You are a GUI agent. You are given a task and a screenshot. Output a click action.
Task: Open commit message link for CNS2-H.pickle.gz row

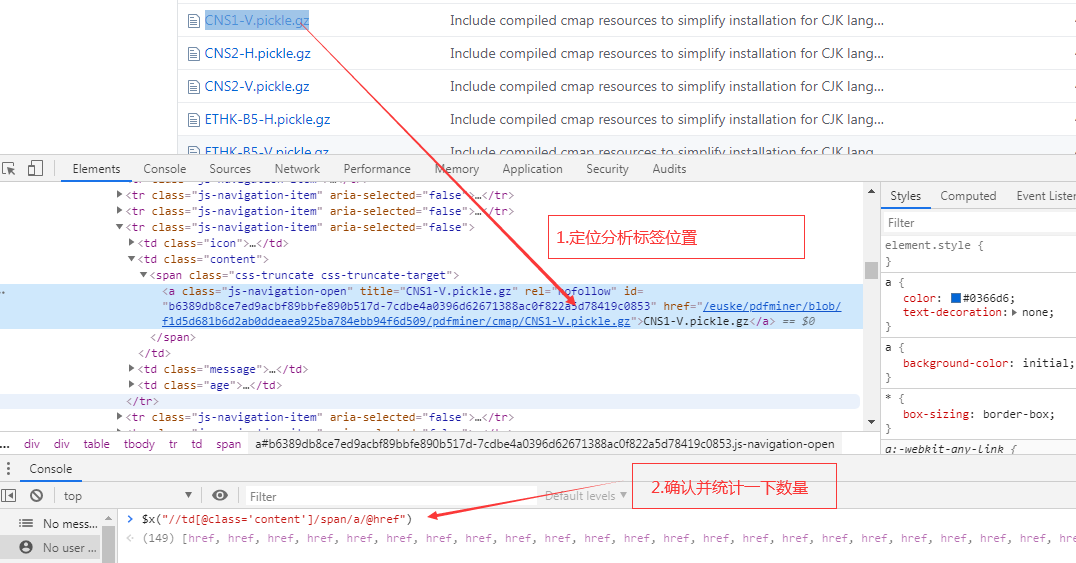coord(666,54)
